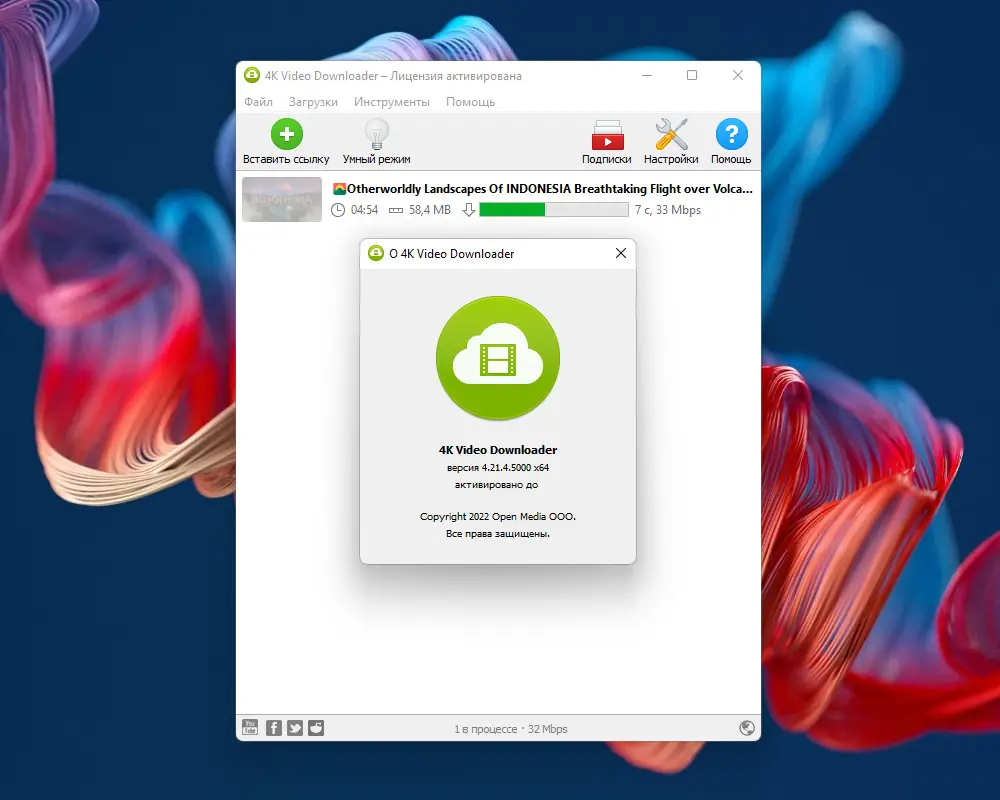Click the large green cloud logo
This screenshot has width=1000, height=800.
click(498, 358)
